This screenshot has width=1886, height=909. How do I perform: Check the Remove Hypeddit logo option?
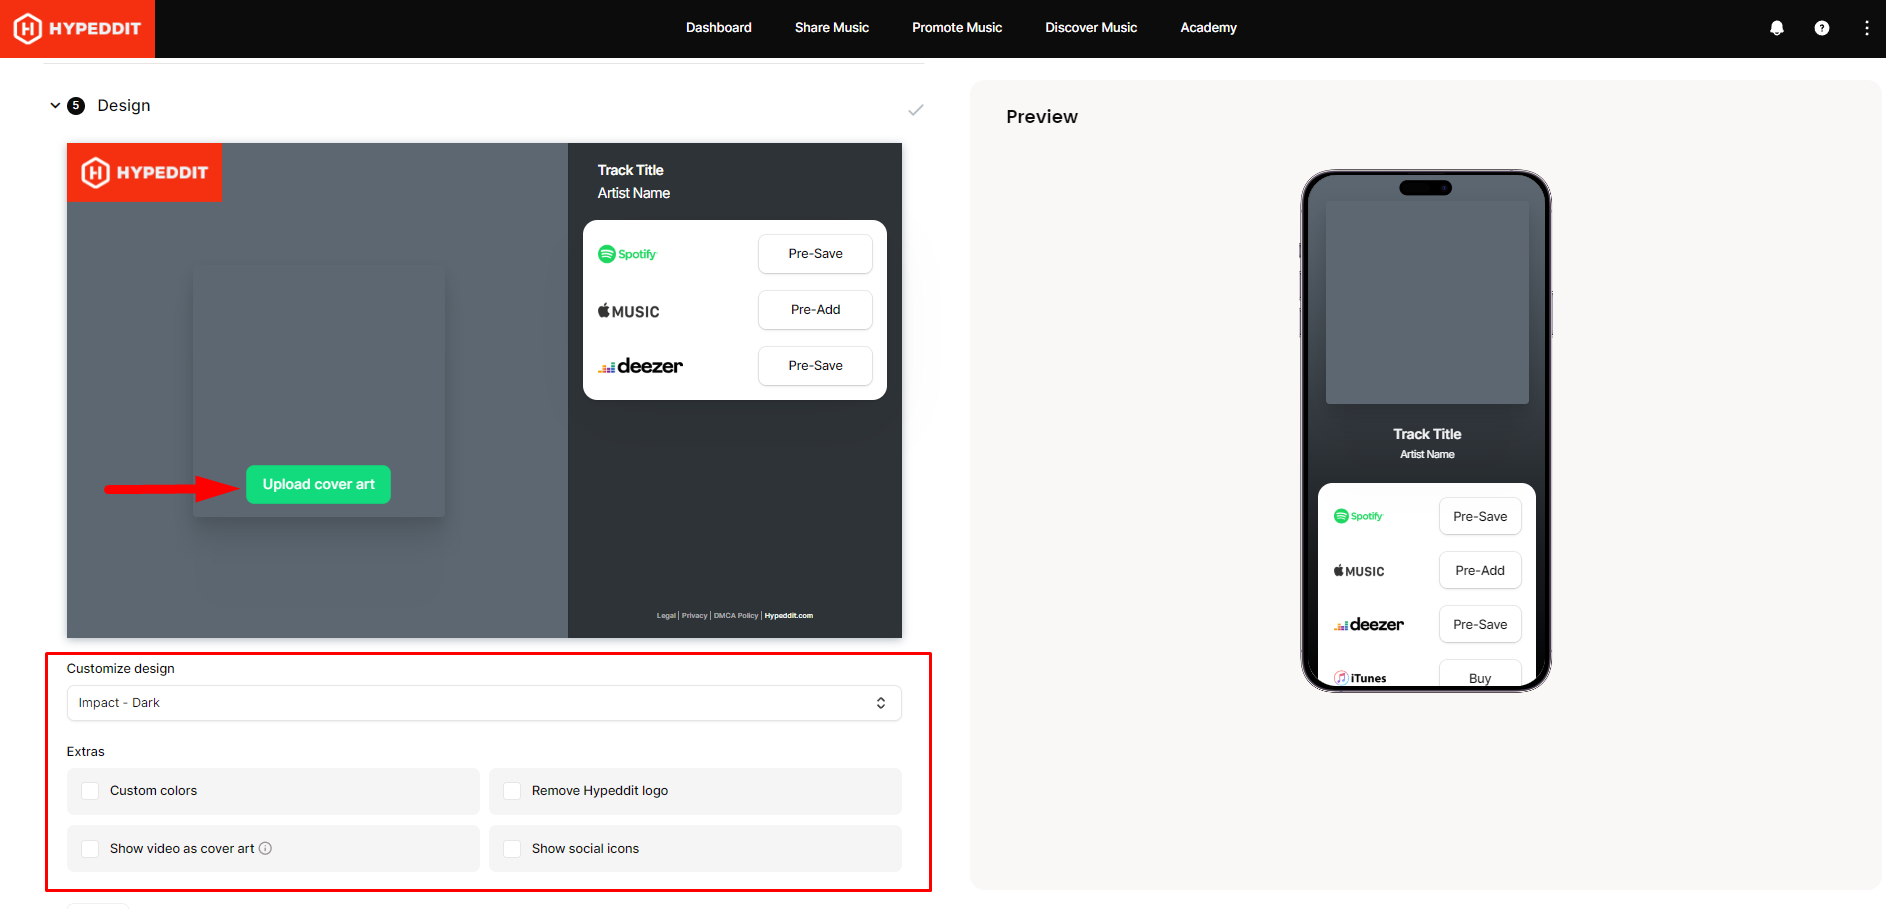(x=512, y=791)
